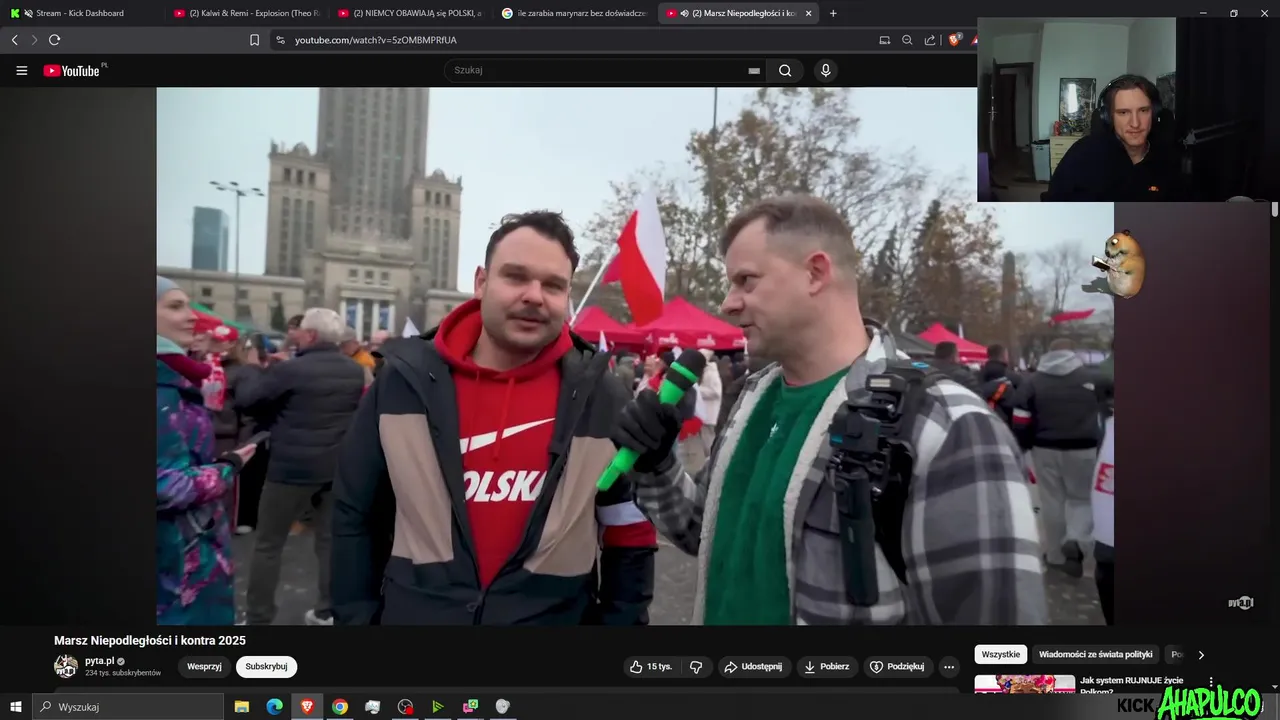The image size is (1280, 720).
Task: Reload the page with the refresh icon
Action: [54, 40]
